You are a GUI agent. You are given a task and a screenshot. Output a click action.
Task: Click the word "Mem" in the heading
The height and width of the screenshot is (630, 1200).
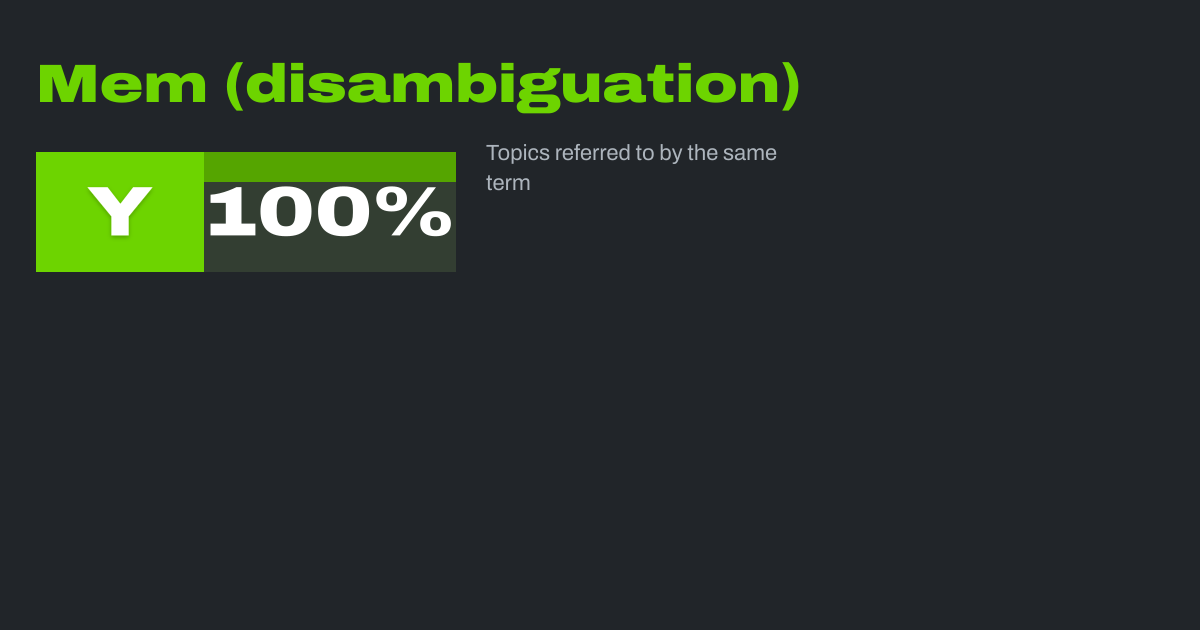point(122,85)
